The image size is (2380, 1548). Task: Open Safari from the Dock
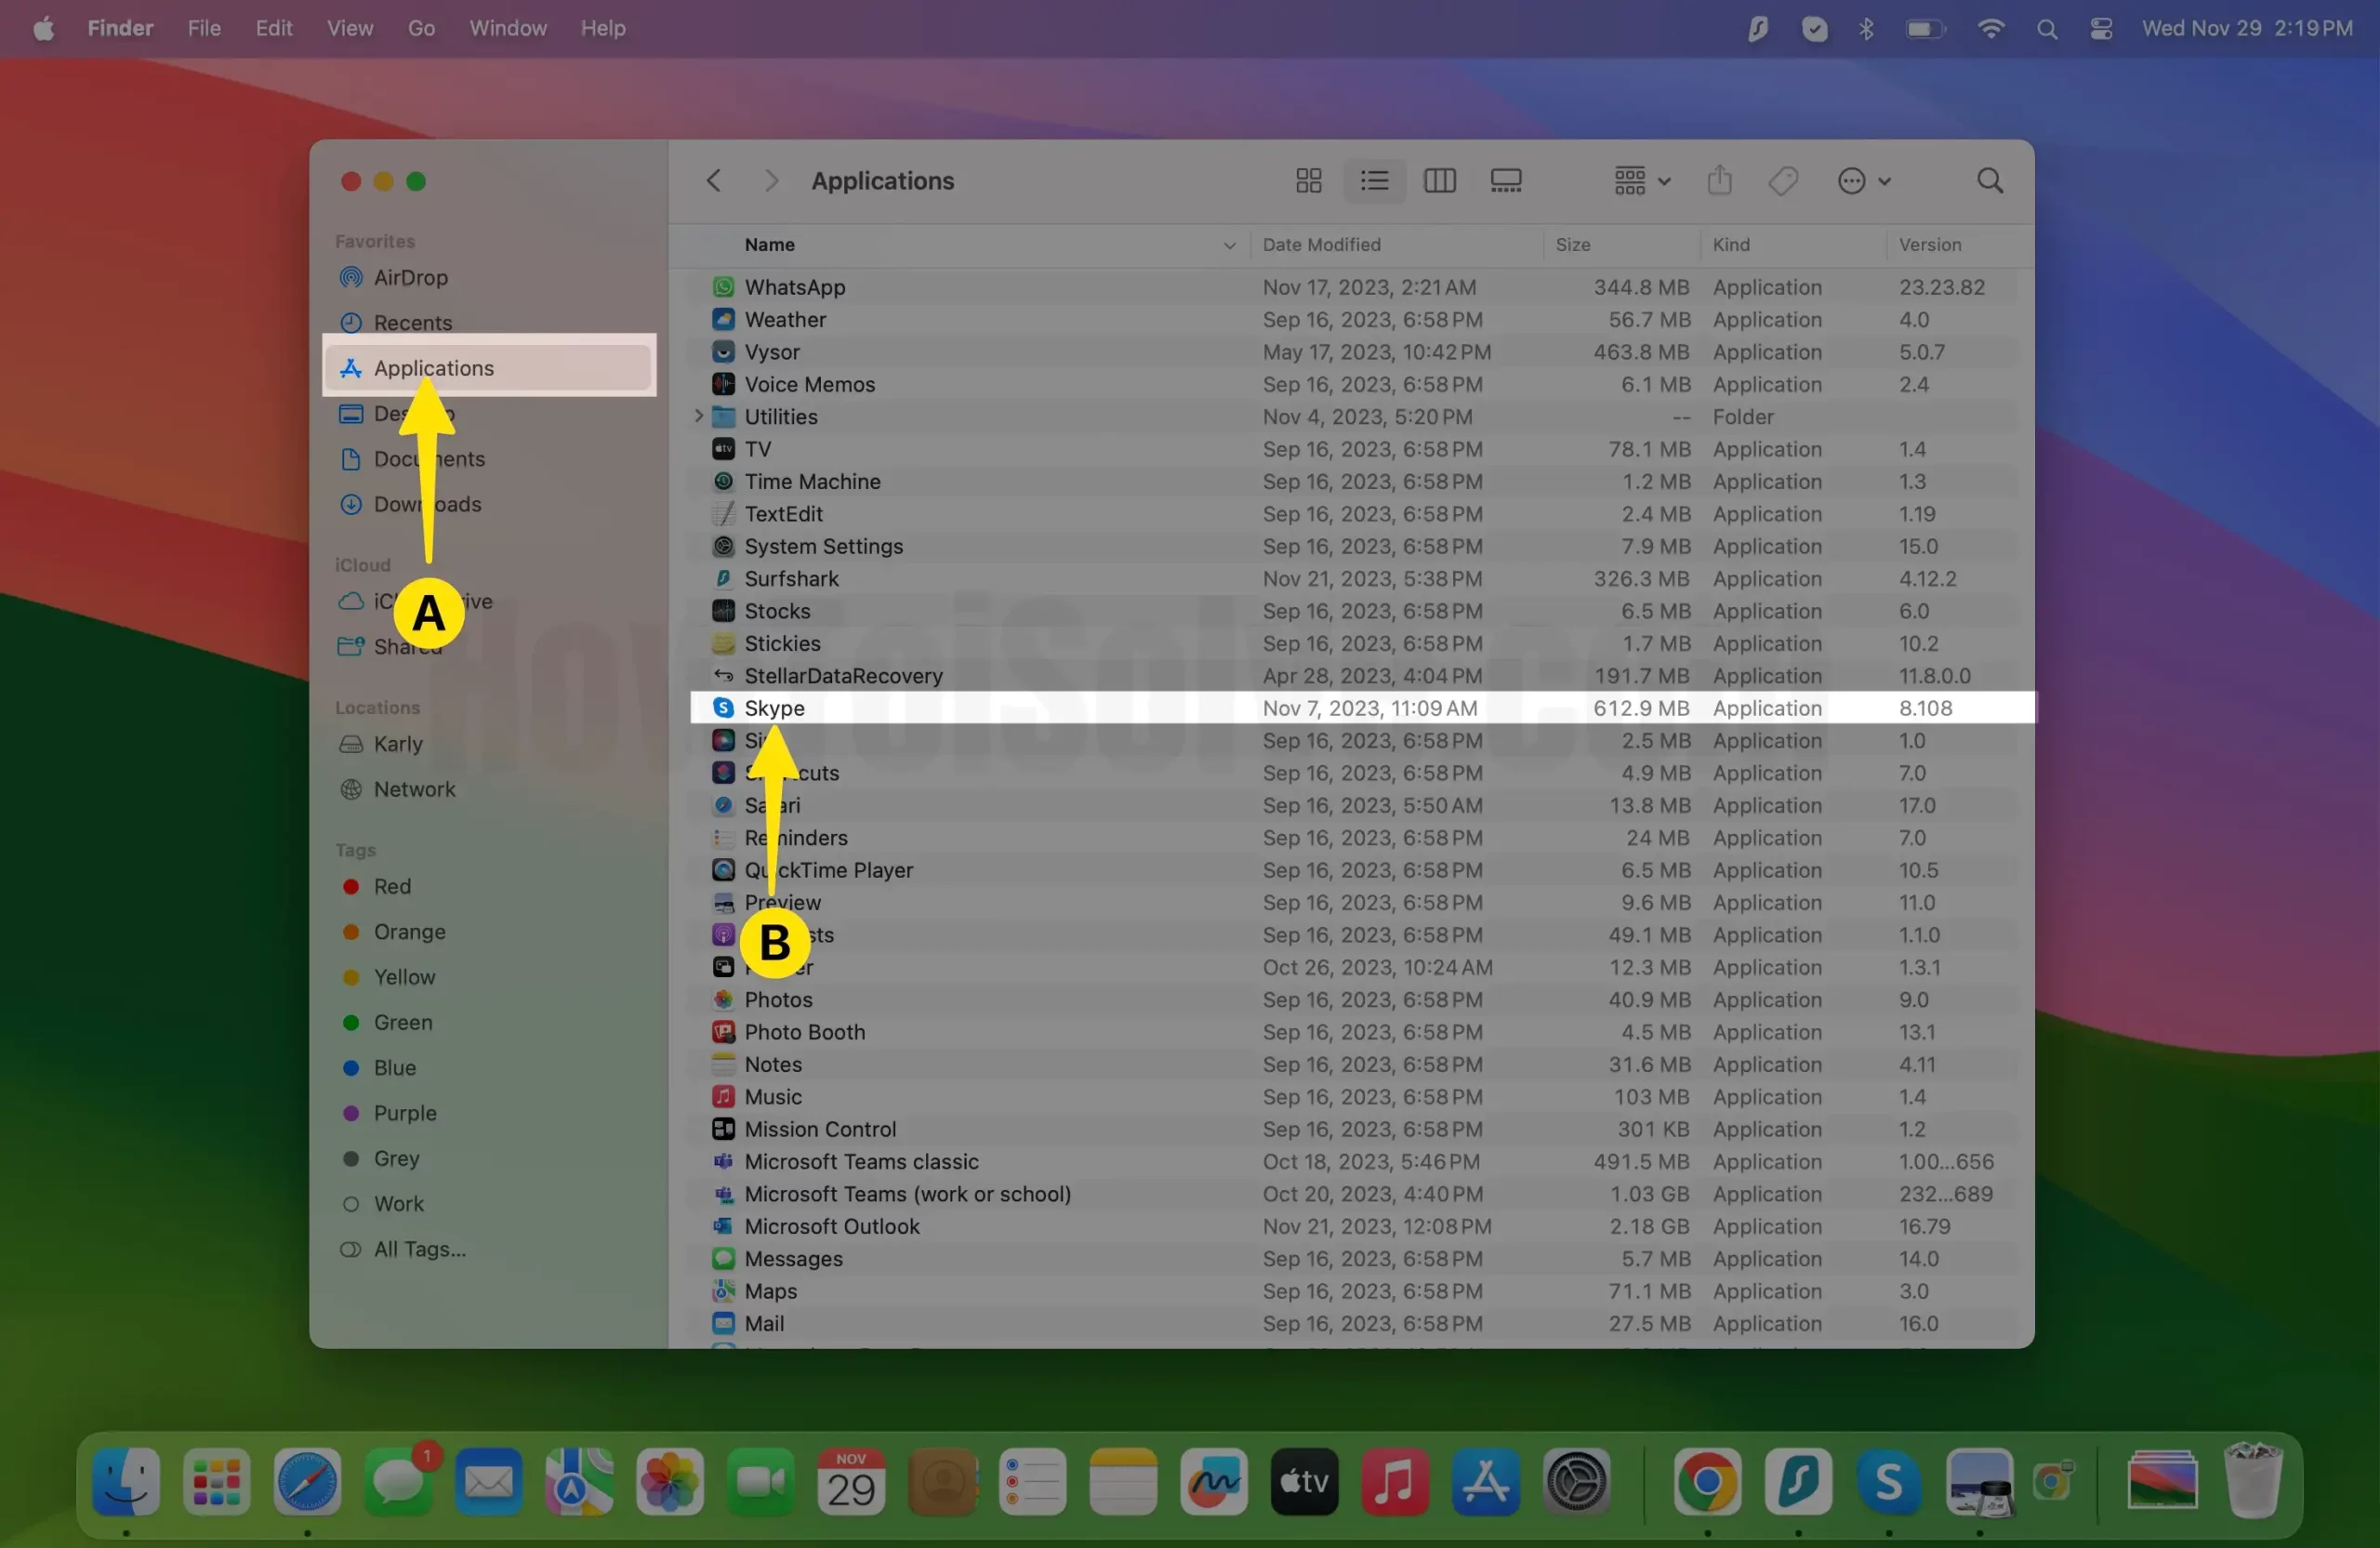click(307, 1481)
